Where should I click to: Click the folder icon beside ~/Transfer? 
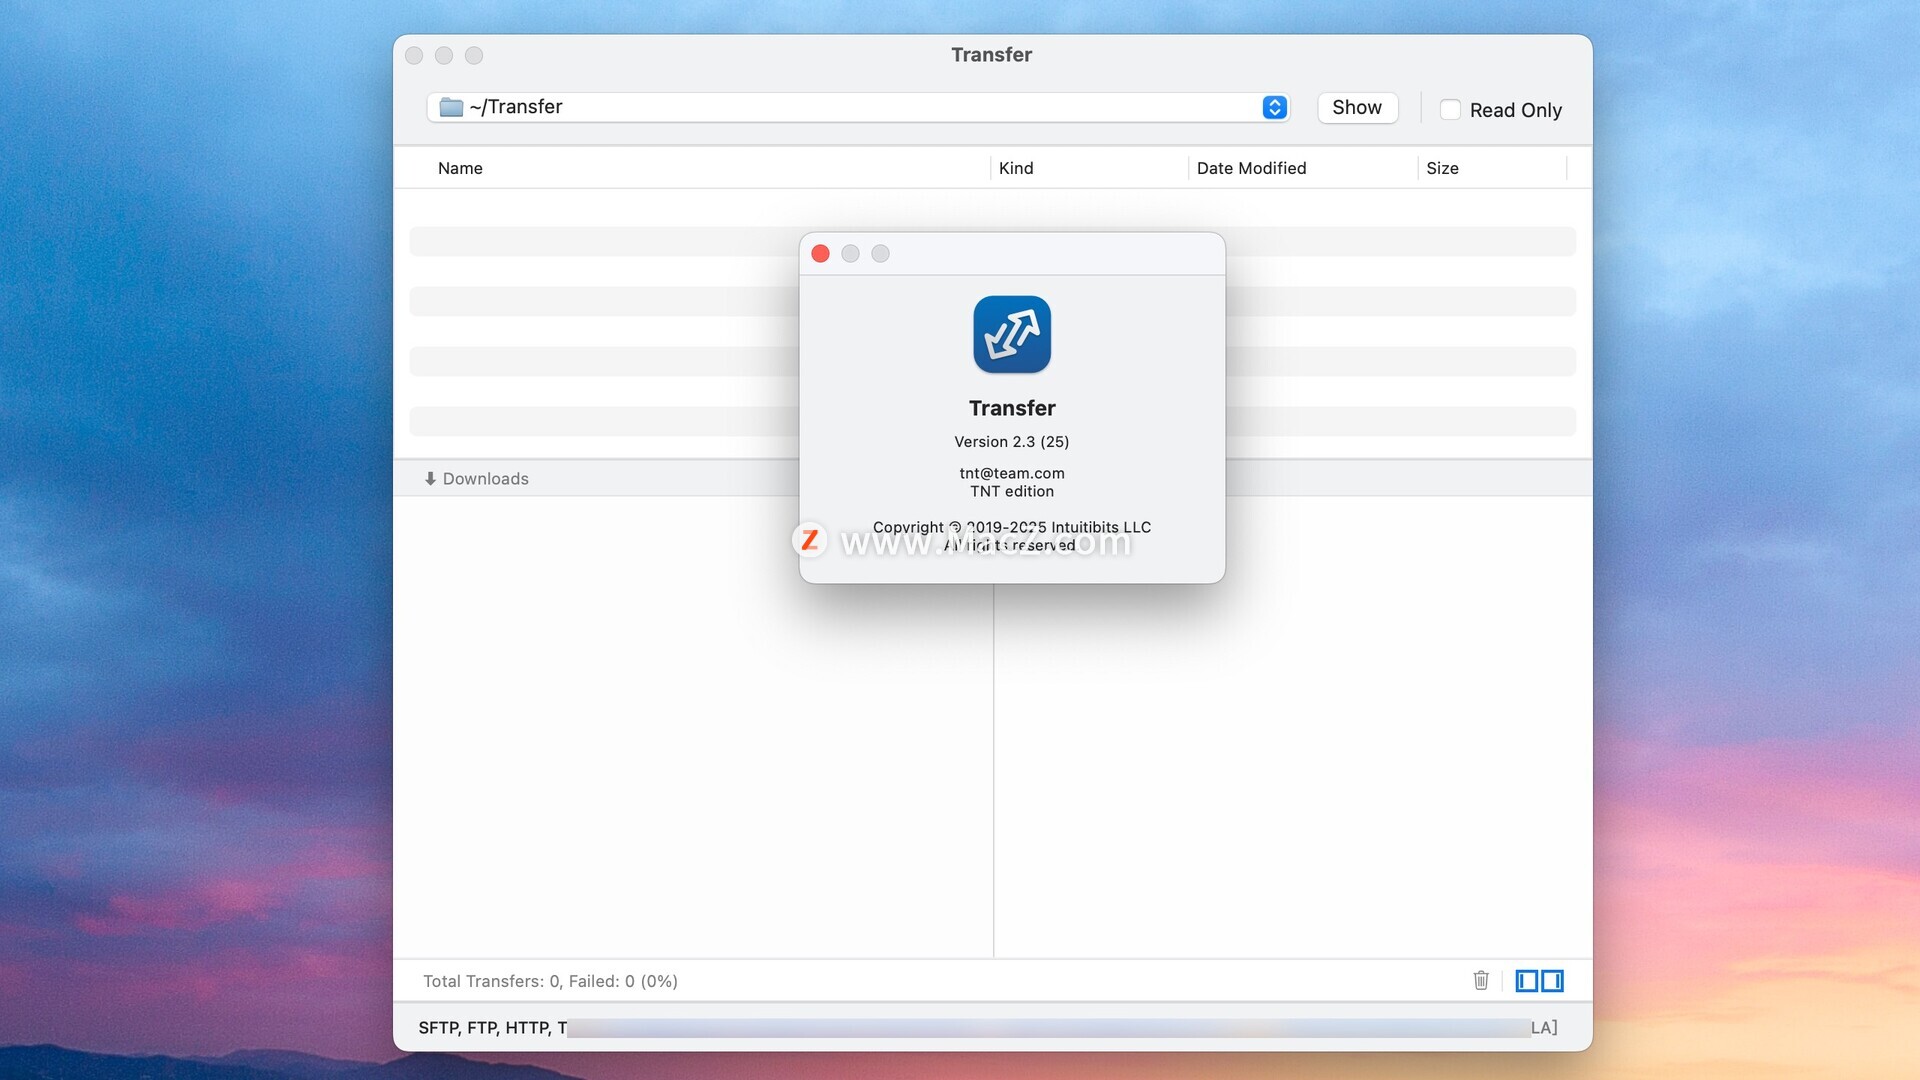coord(451,107)
